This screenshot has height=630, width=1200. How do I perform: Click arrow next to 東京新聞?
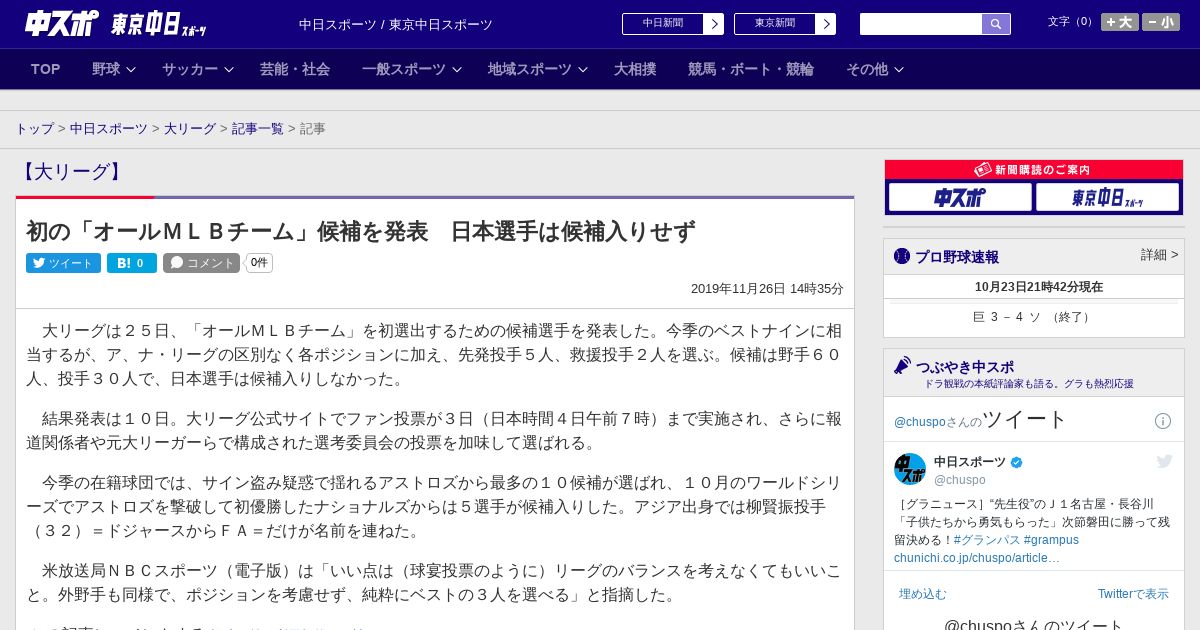(x=826, y=24)
